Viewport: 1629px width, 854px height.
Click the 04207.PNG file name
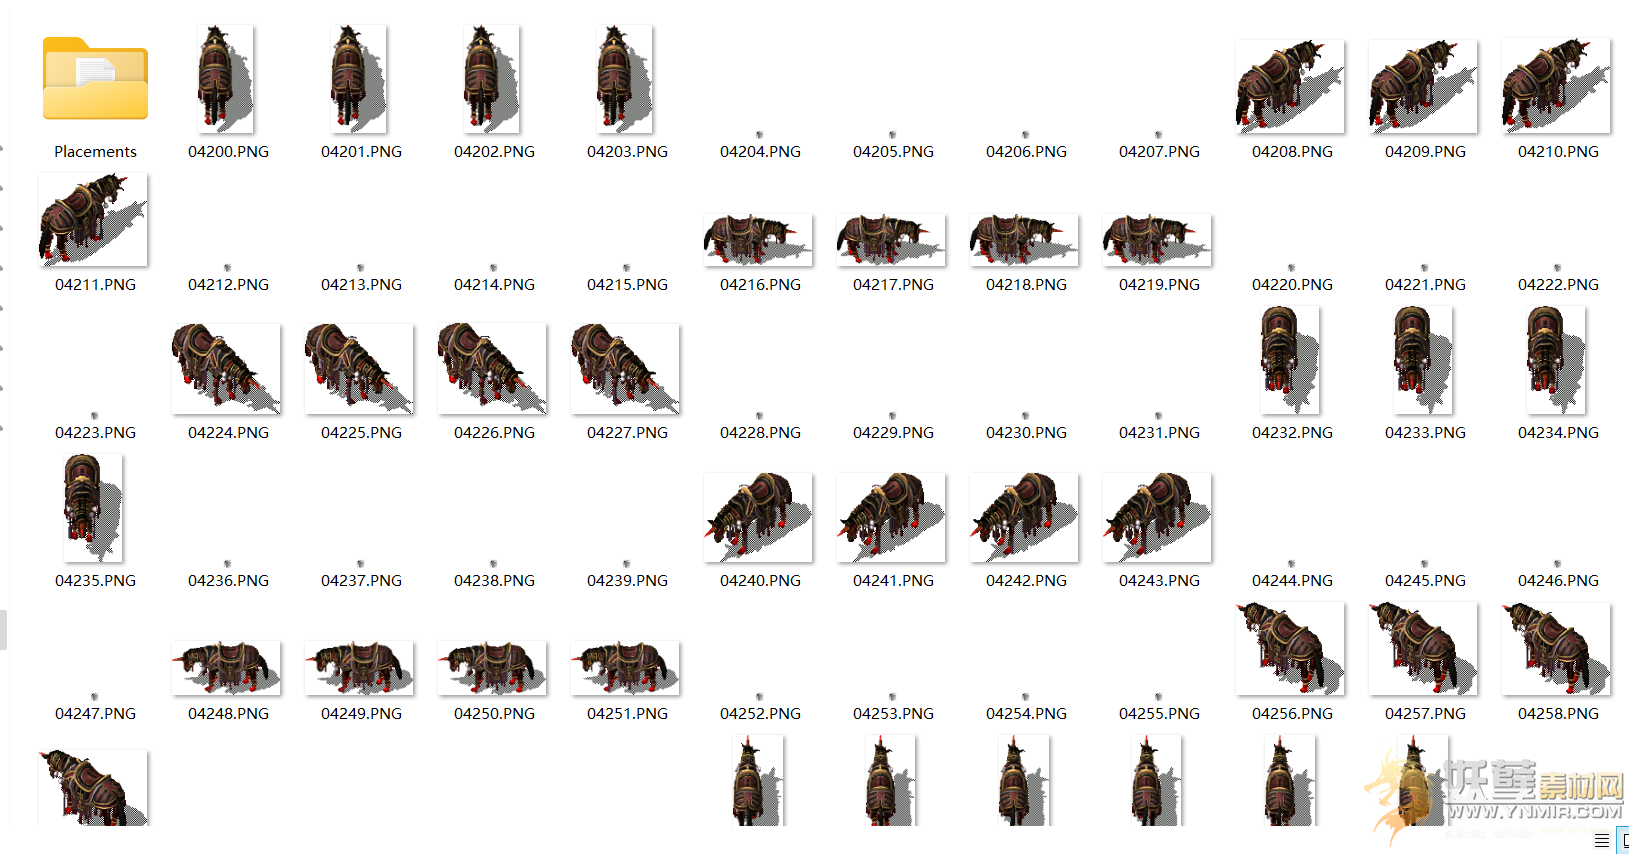(x=1159, y=152)
